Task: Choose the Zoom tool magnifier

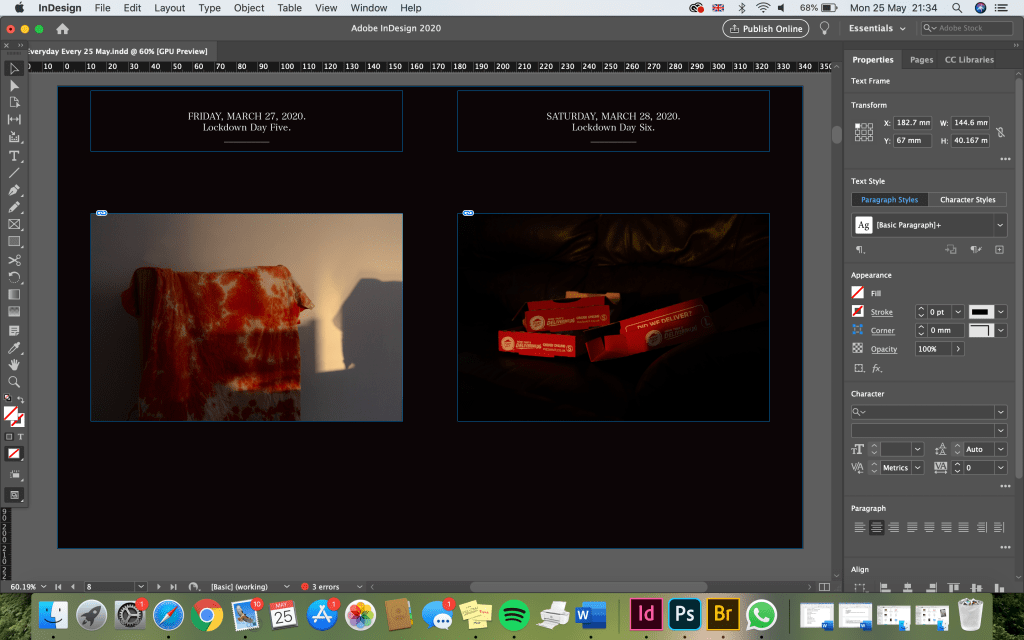Action: 14,381
